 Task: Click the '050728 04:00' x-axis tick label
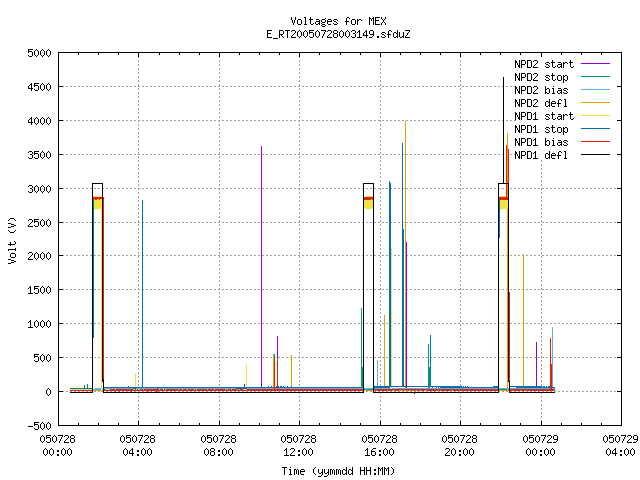point(138,446)
